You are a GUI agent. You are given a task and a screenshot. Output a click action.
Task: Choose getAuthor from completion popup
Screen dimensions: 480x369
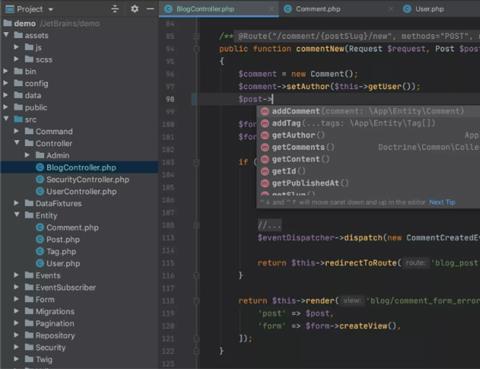click(x=368, y=135)
